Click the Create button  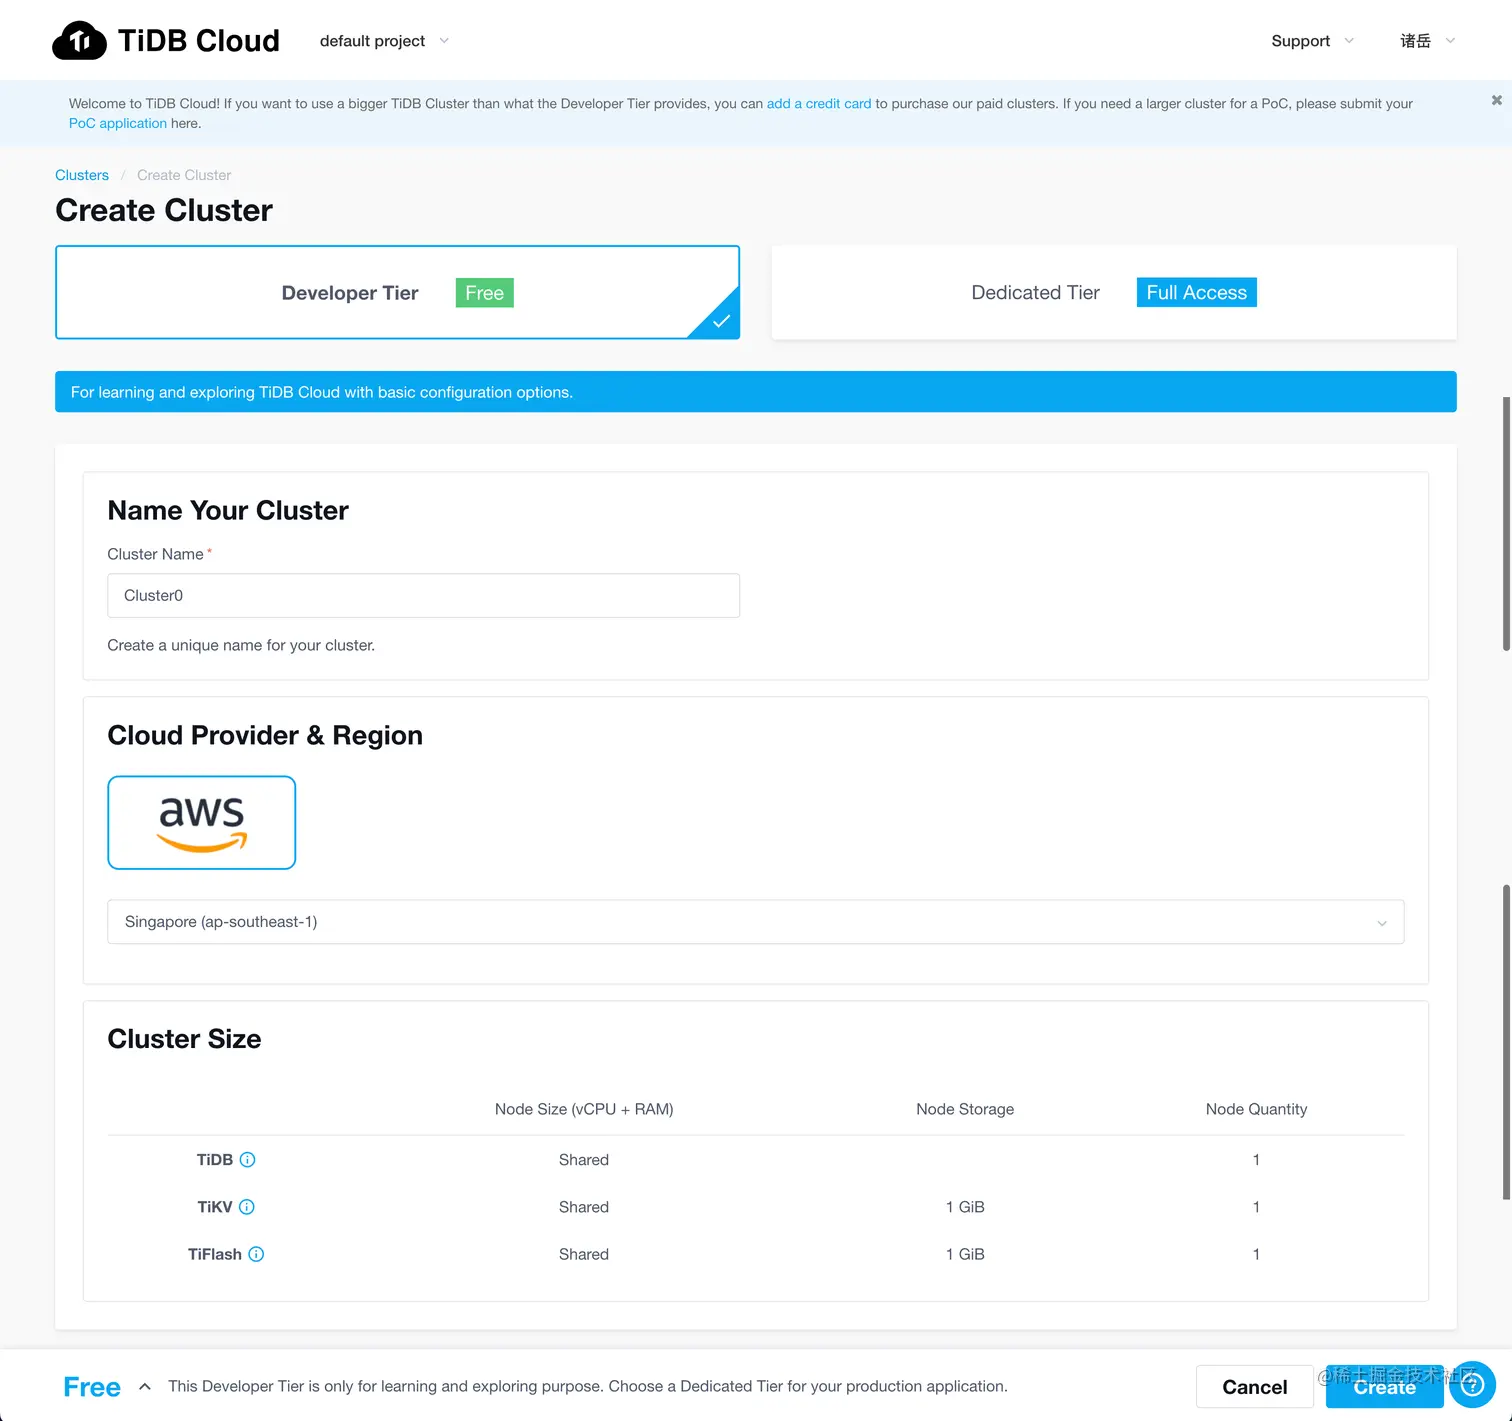click(1384, 1387)
